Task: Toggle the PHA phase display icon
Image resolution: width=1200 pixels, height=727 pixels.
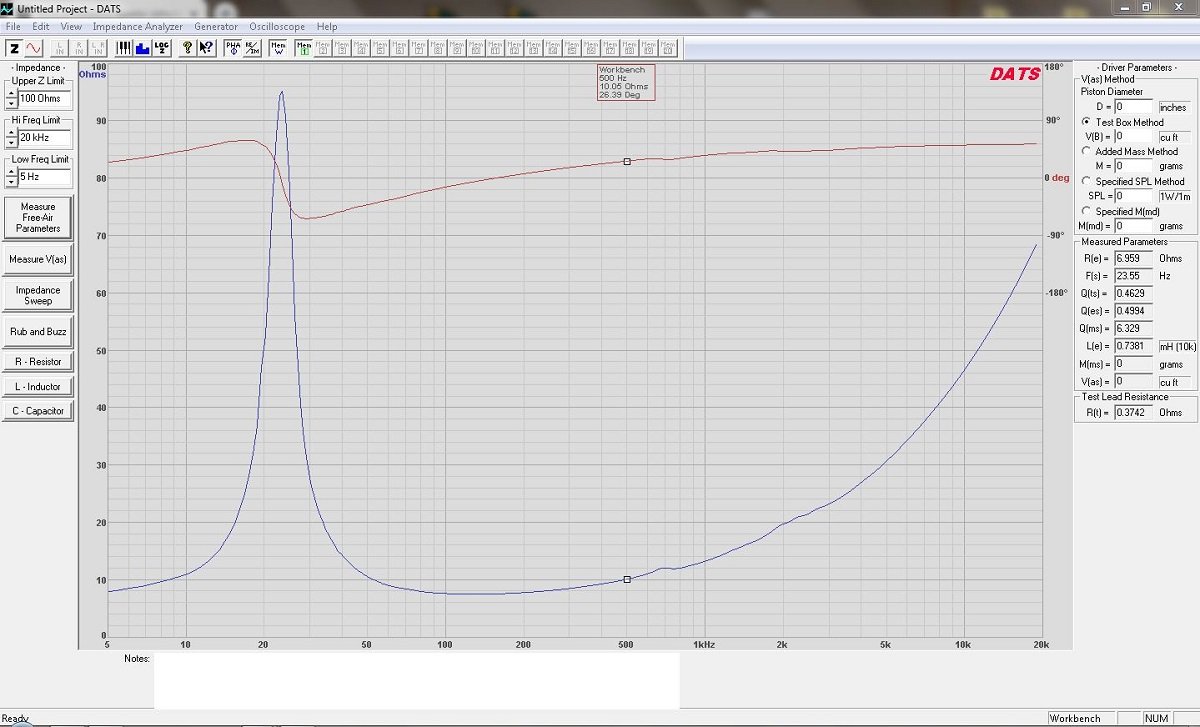Action: 232,47
